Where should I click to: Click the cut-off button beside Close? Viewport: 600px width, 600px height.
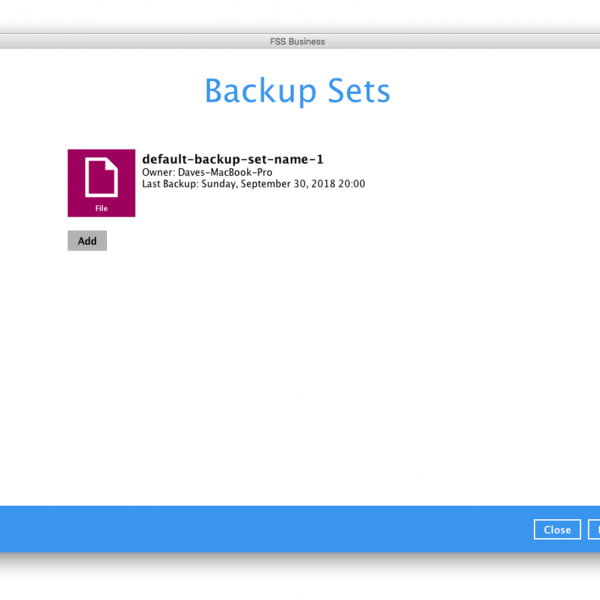(x=594, y=530)
